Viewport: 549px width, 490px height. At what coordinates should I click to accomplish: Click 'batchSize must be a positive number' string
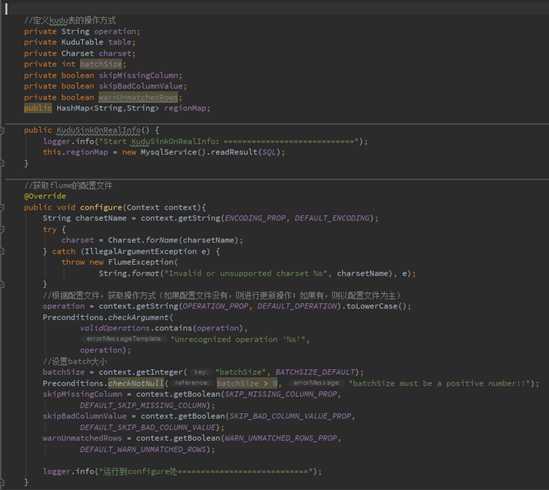point(440,384)
